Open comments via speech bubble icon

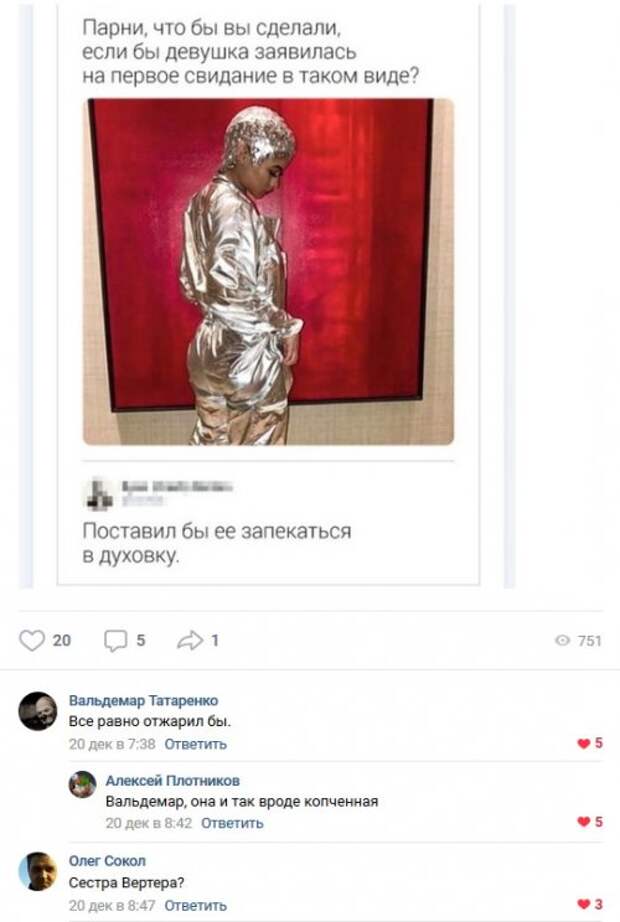pos(115,640)
